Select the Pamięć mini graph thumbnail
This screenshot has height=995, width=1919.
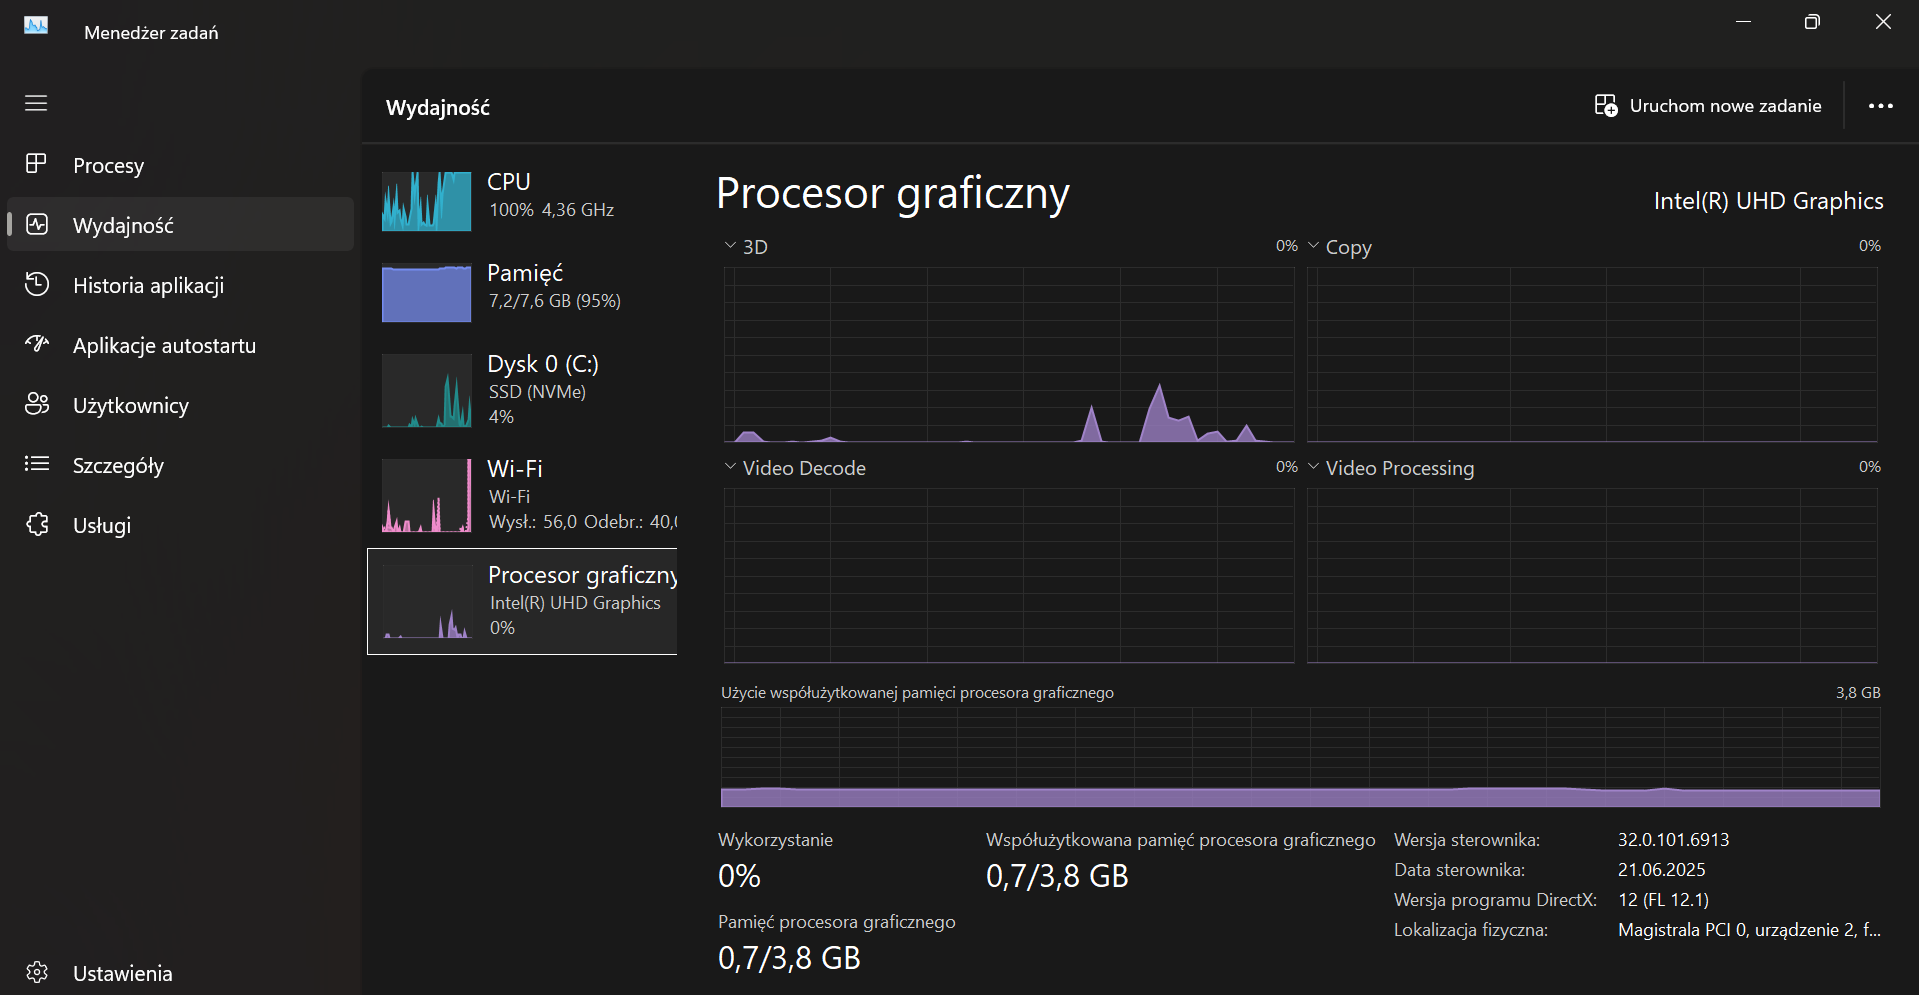pyautogui.click(x=426, y=292)
